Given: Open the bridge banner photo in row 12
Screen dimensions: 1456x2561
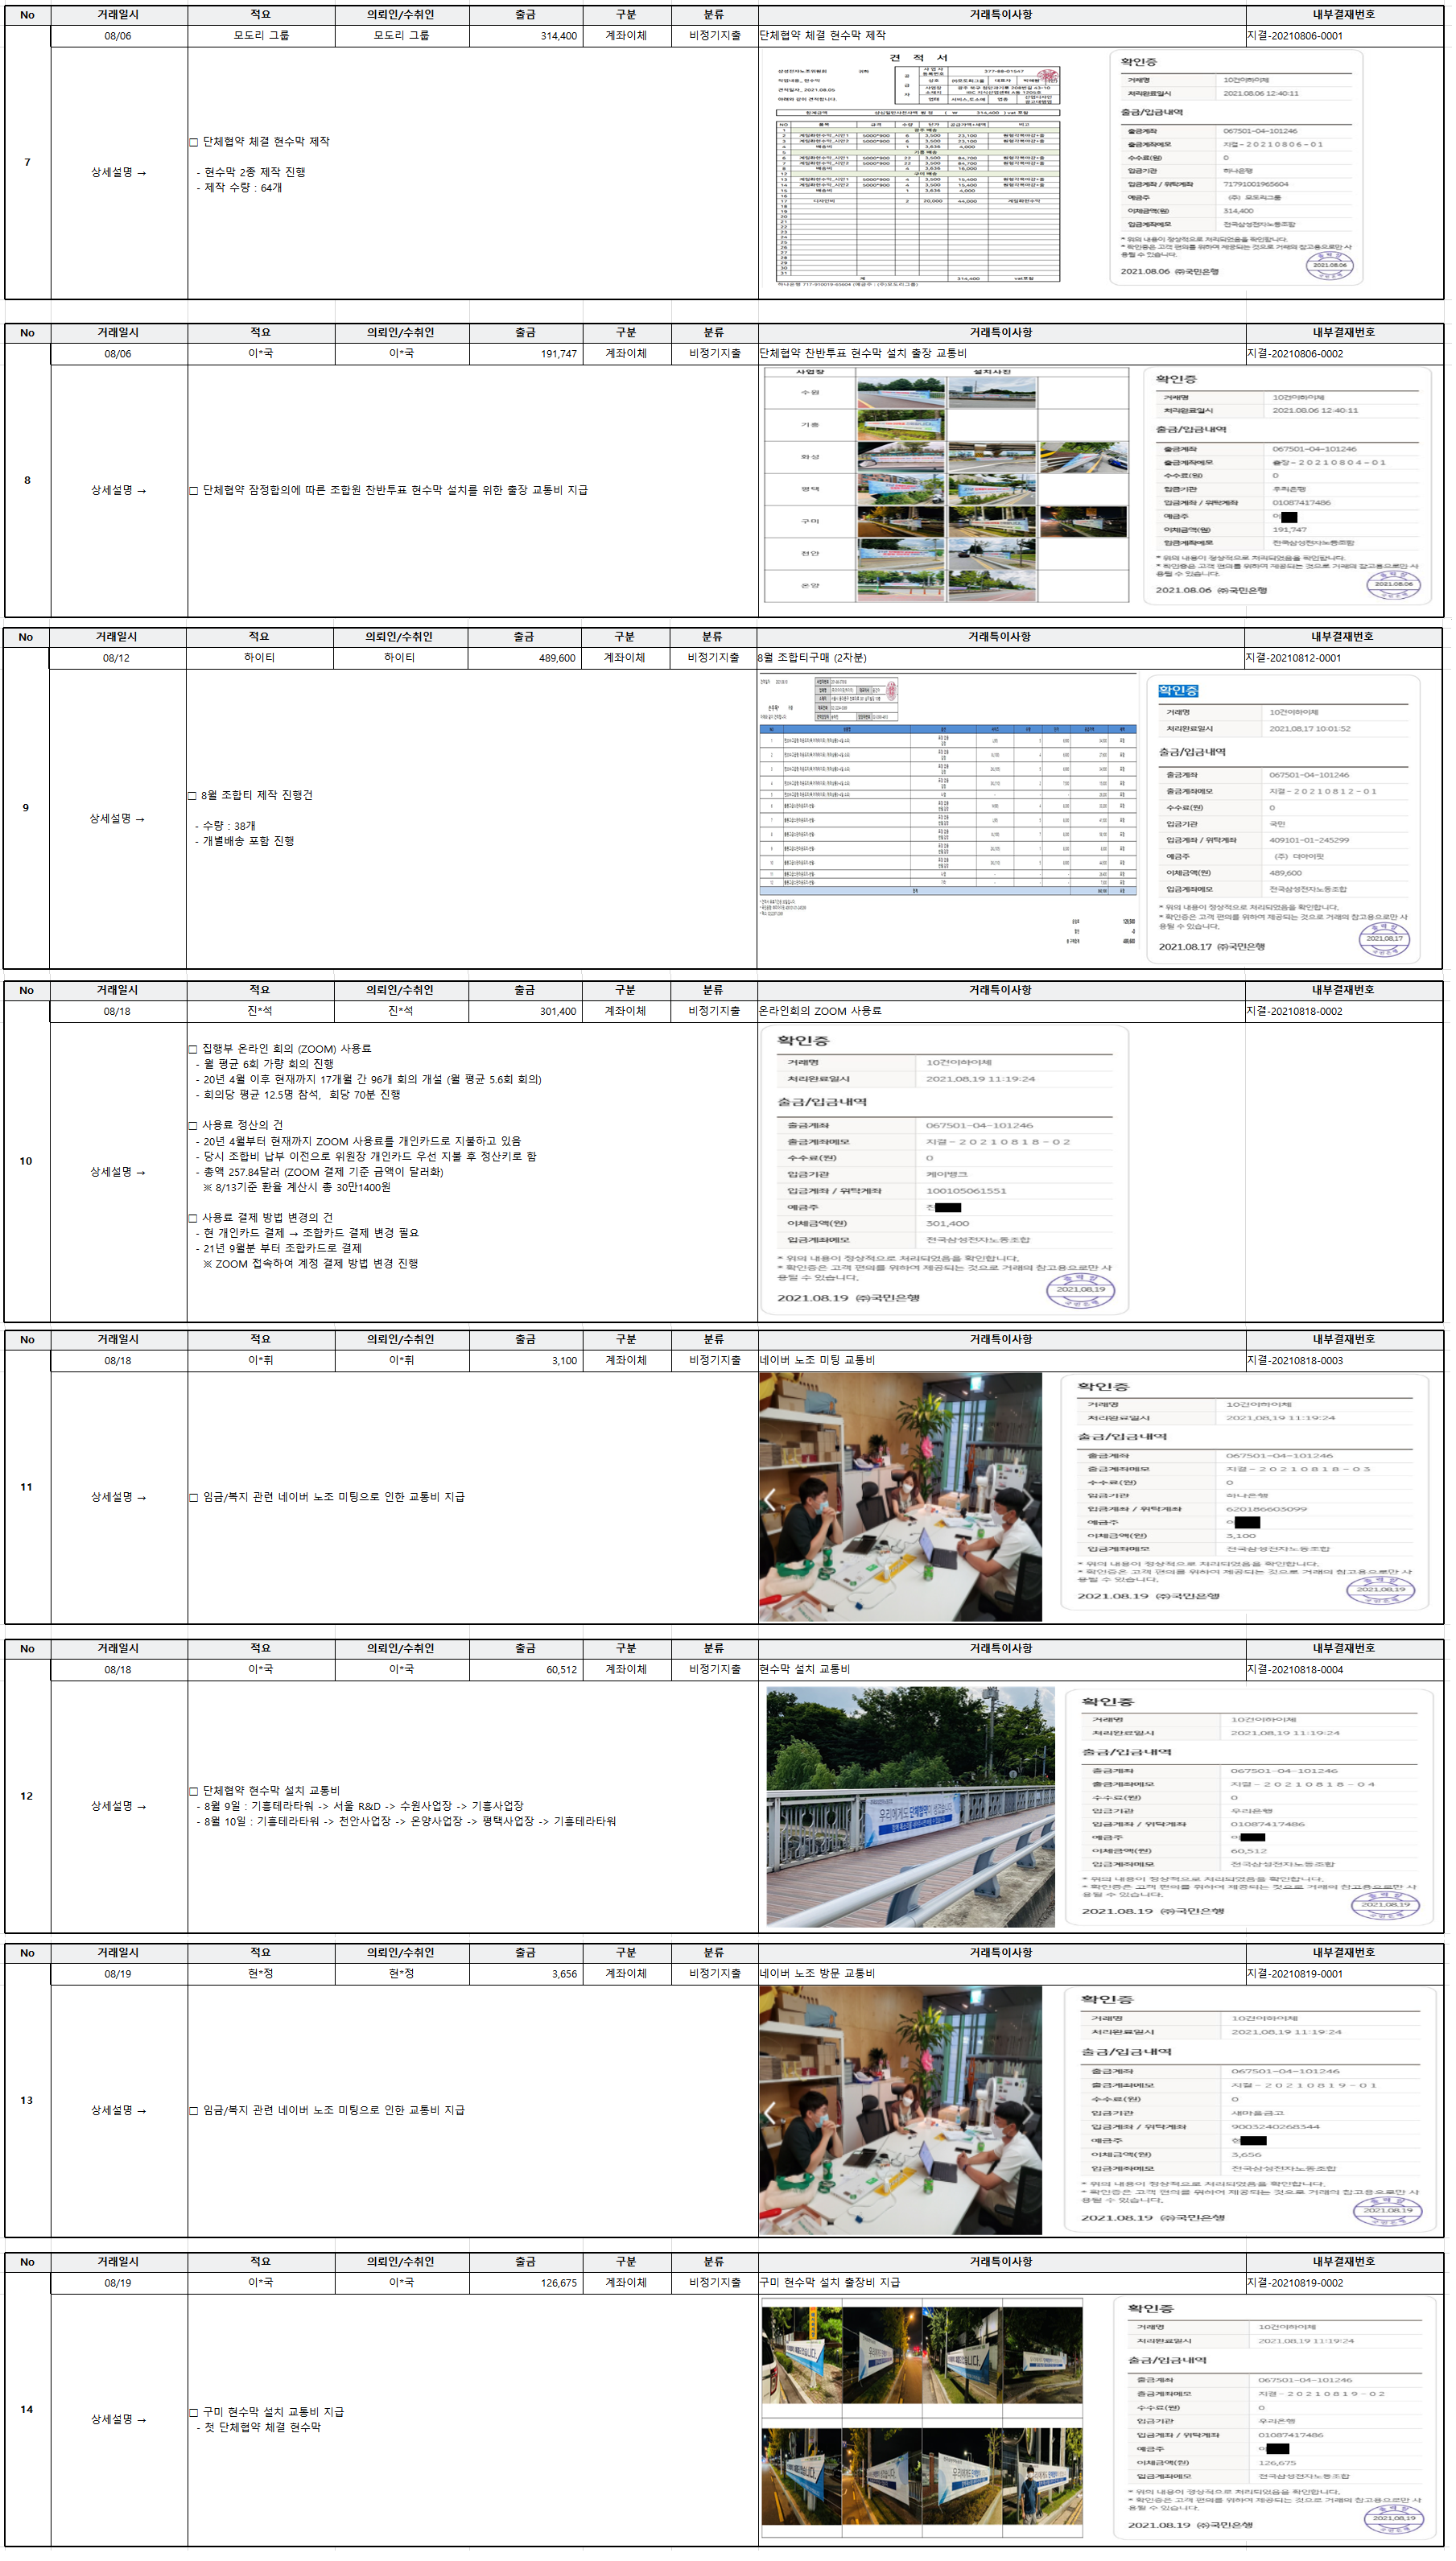Looking at the screenshot, I should click(x=910, y=1806).
